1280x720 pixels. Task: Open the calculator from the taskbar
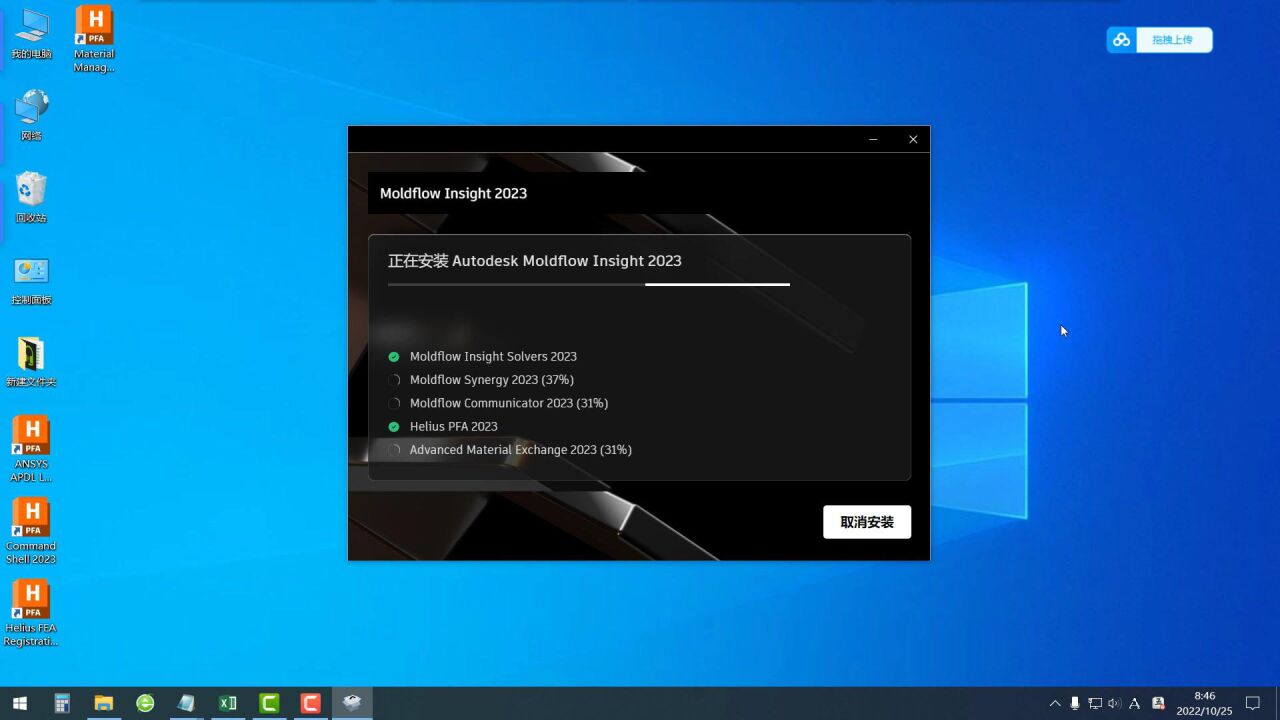click(62, 704)
